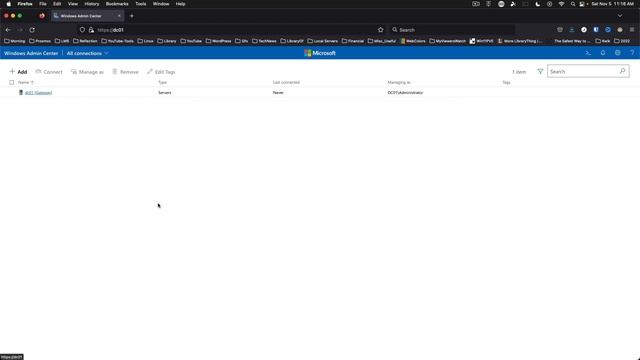The image size is (640, 360).
Task: Sort by the Managing as column header
Action: click(399, 82)
